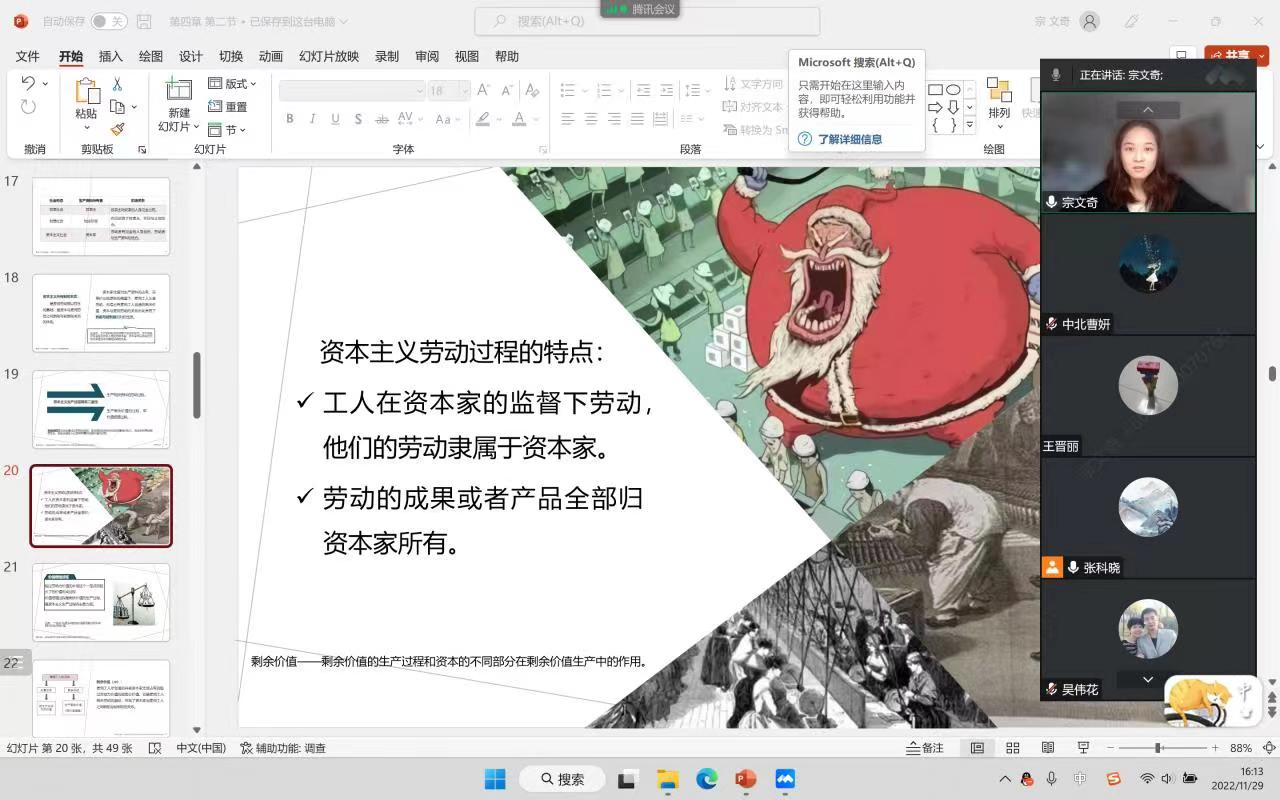Viewport: 1280px width, 800px height.
Task: Start slideshow from status bar icon
Action: click(x=1082, y=748)
